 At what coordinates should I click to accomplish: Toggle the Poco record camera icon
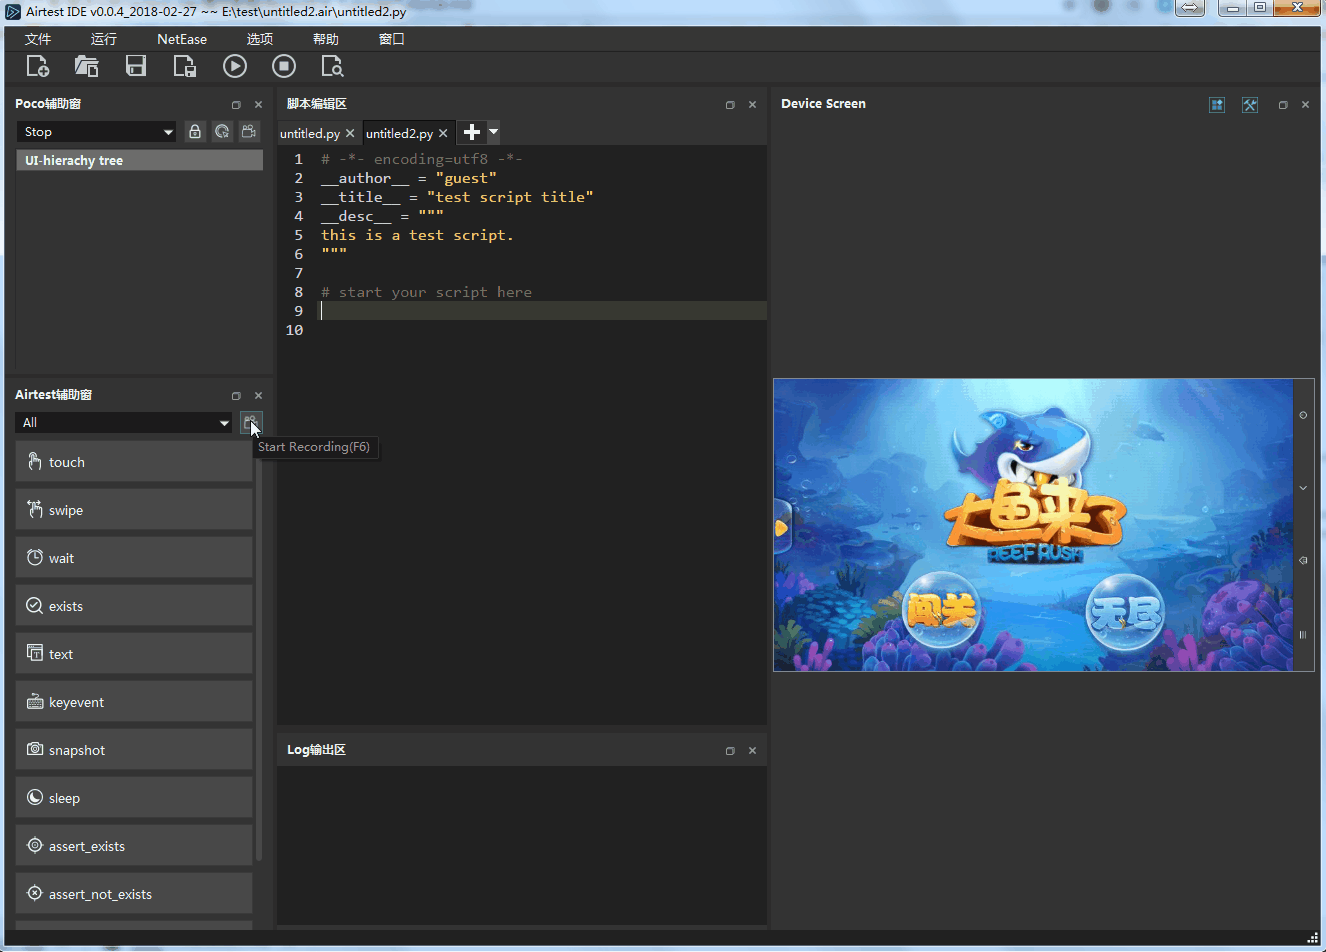(249, 131)
